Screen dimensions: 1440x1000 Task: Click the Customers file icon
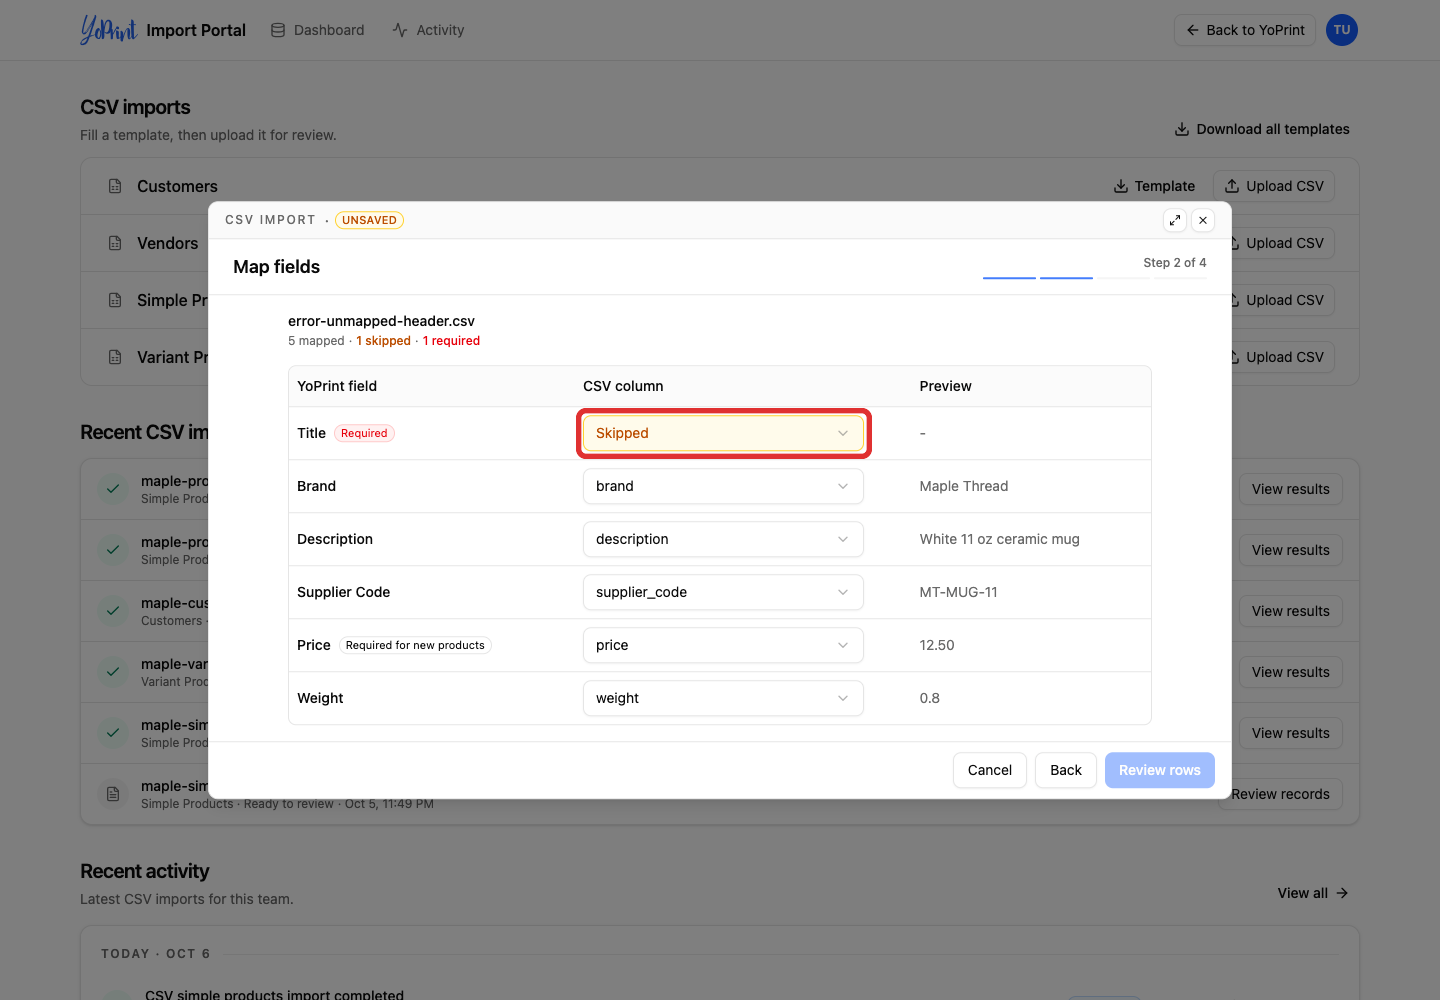click(115, 186)
